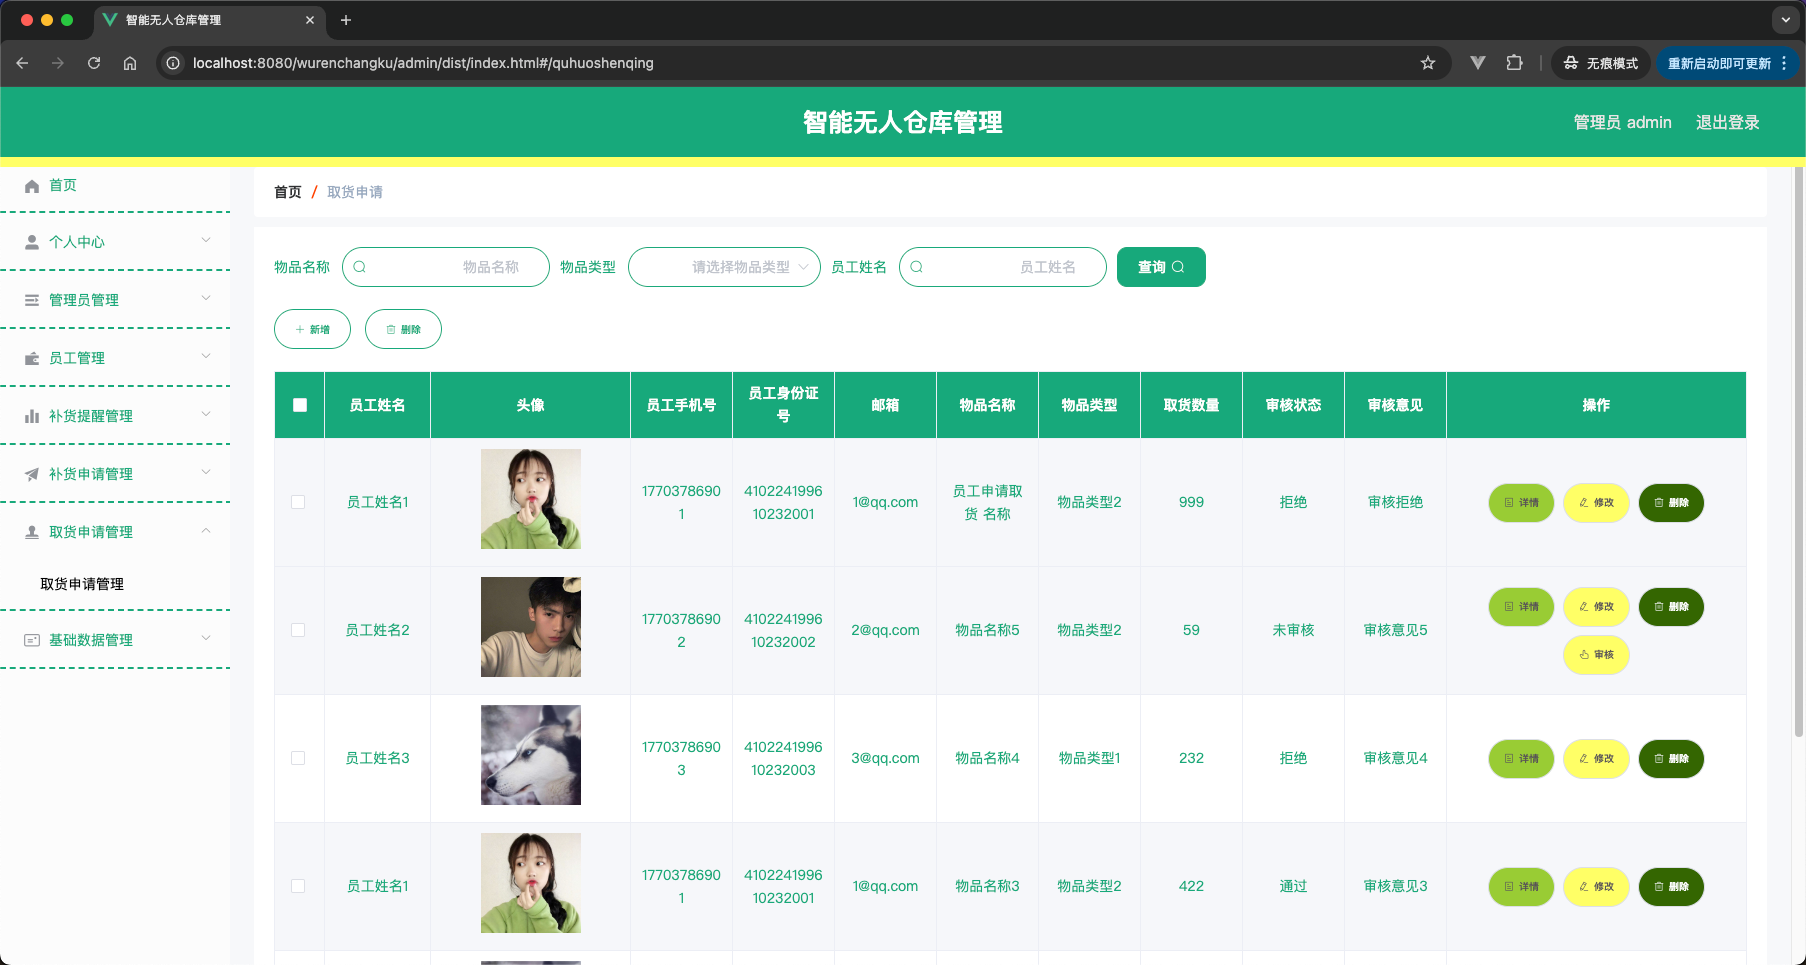Check the row for 员工姓名3
The image size is (1806, 965).
tap(298, 758)
